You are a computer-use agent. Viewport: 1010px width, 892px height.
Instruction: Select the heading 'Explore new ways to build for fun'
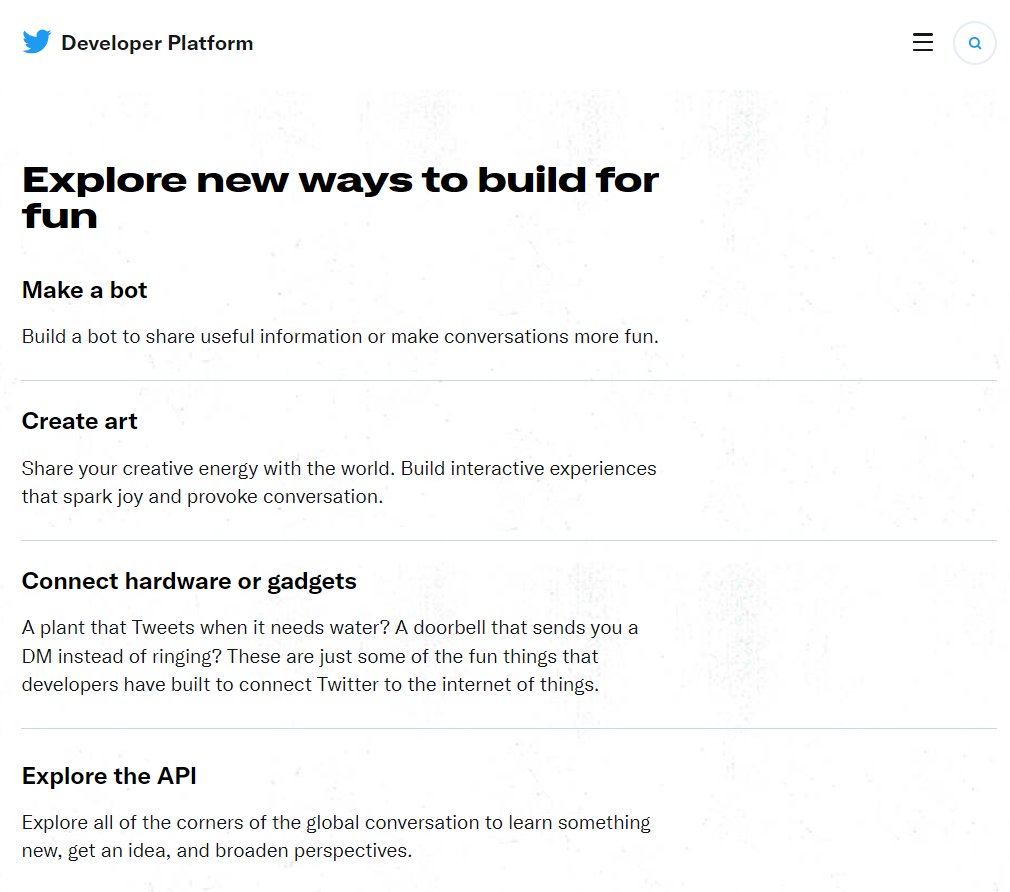pos(340,198)
